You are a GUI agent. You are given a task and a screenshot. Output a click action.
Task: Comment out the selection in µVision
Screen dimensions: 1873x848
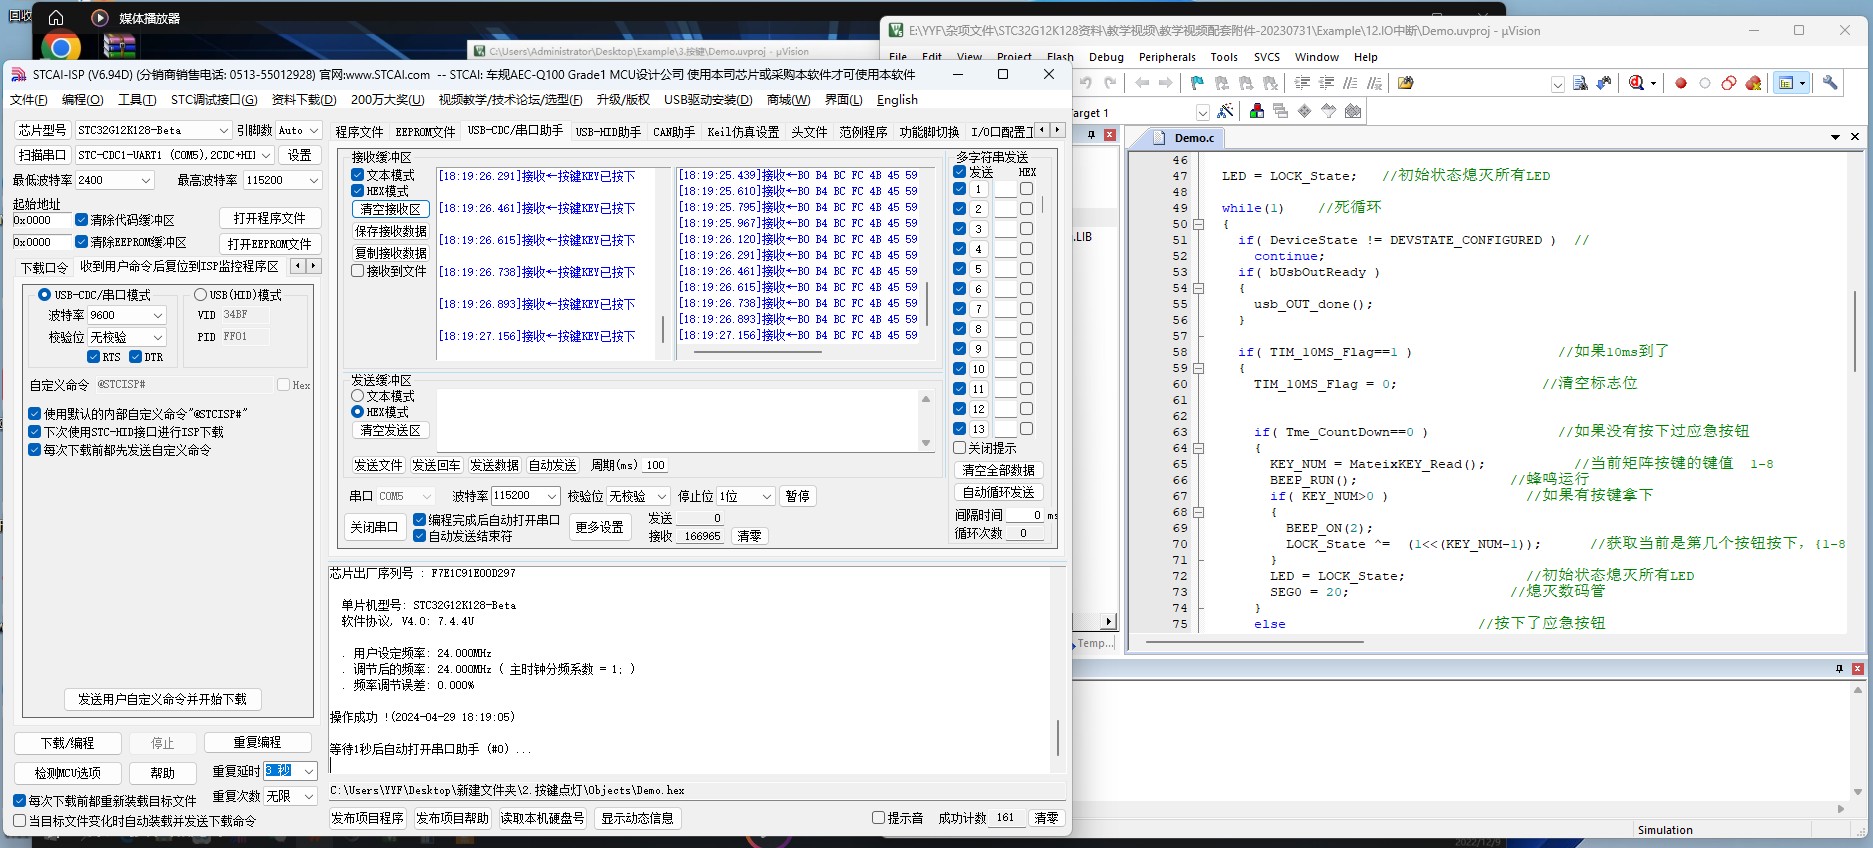coord(1350,83)
